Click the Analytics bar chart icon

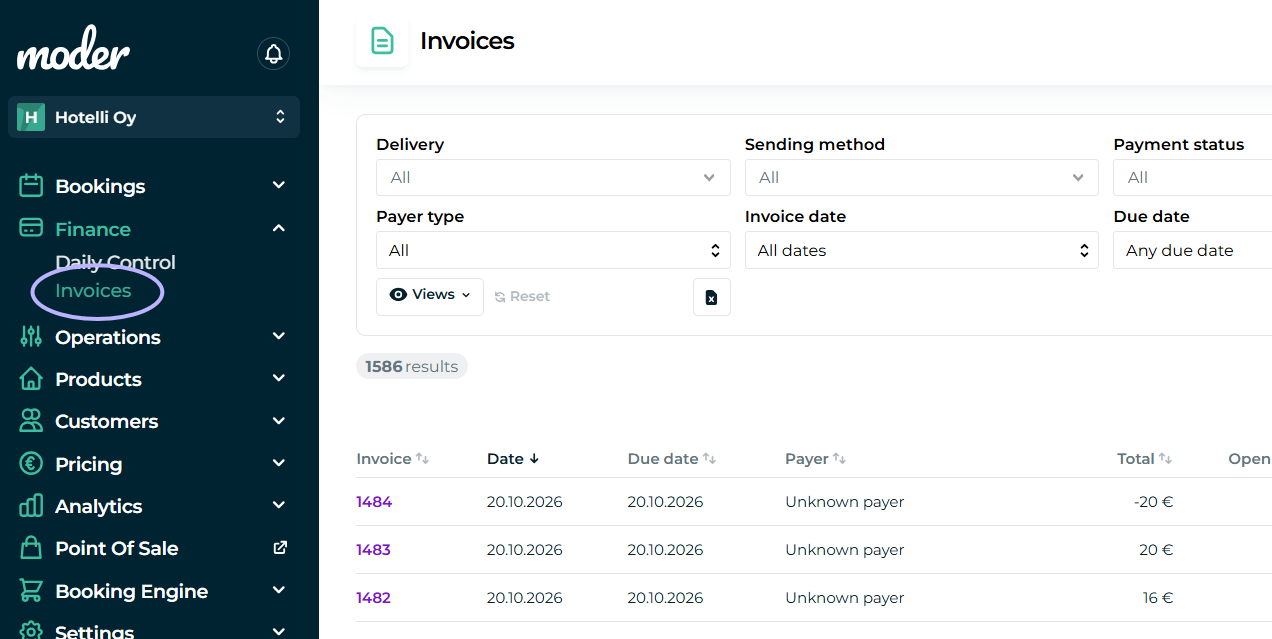tap(31, 506)
